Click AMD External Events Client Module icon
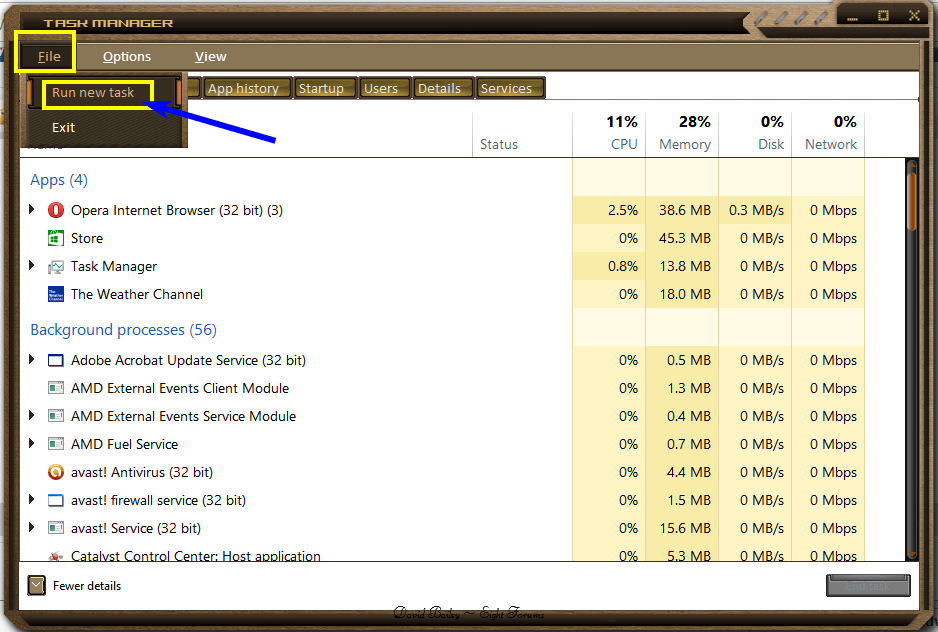This screenshot has height=632, width=938. (x=56, y=388)
